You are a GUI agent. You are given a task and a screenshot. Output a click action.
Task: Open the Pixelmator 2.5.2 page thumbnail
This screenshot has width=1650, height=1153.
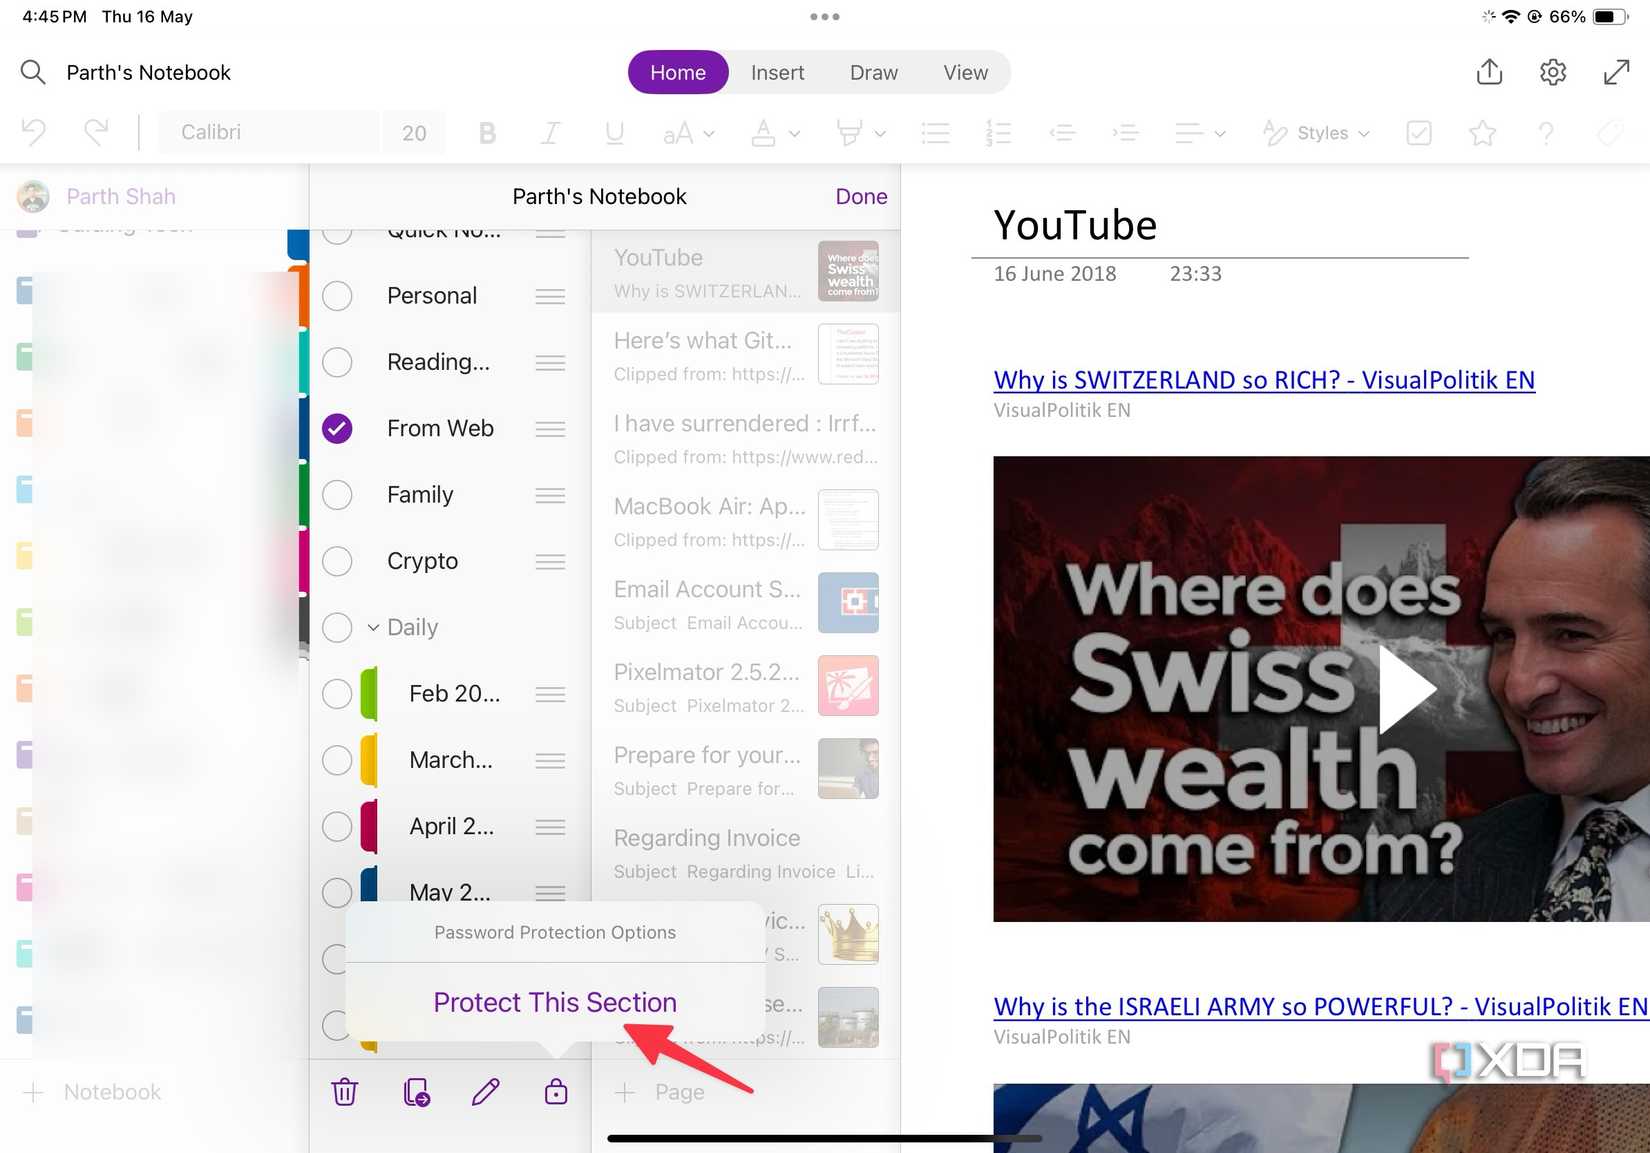click(x=848, y=685)
